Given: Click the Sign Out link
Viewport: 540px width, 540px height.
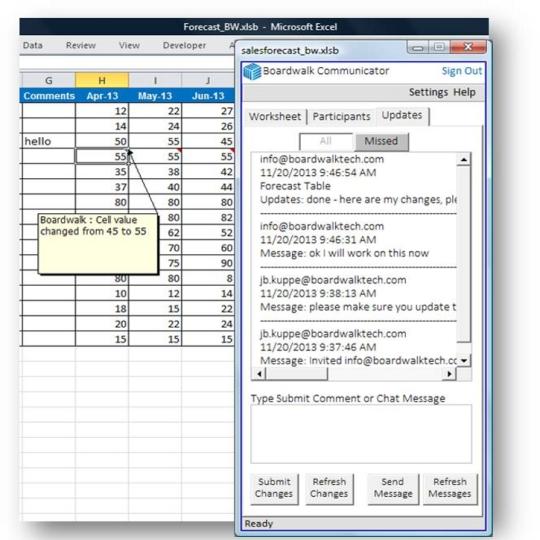Looking at the screenshot, I should (x=461, y=71).
